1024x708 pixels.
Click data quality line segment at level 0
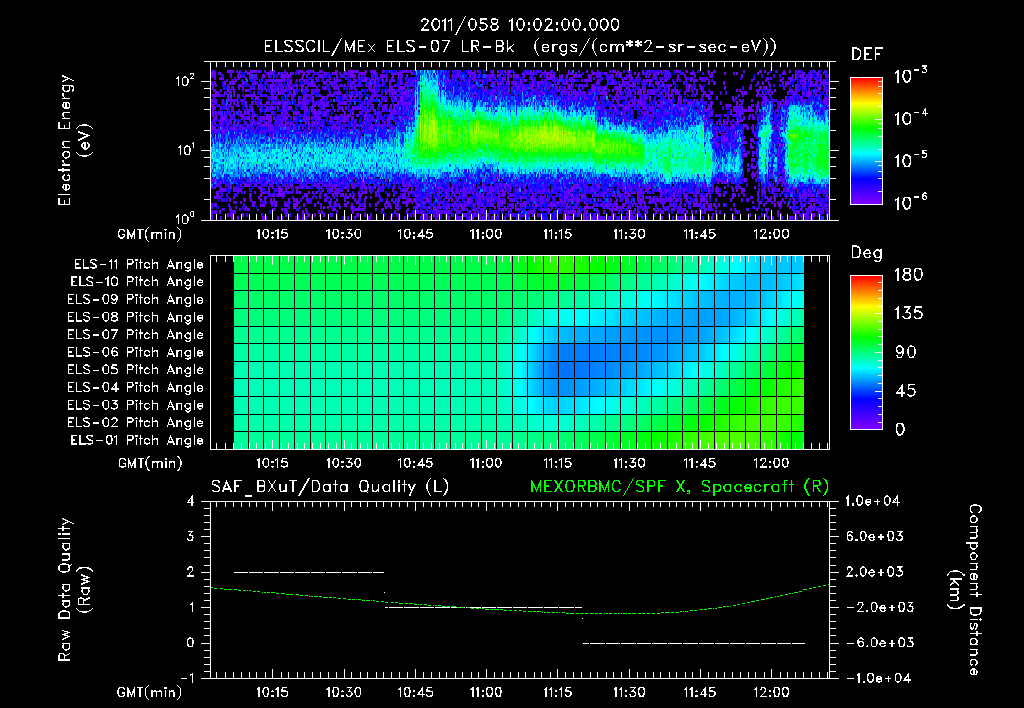pyautogui.click(x=694, y=643)
